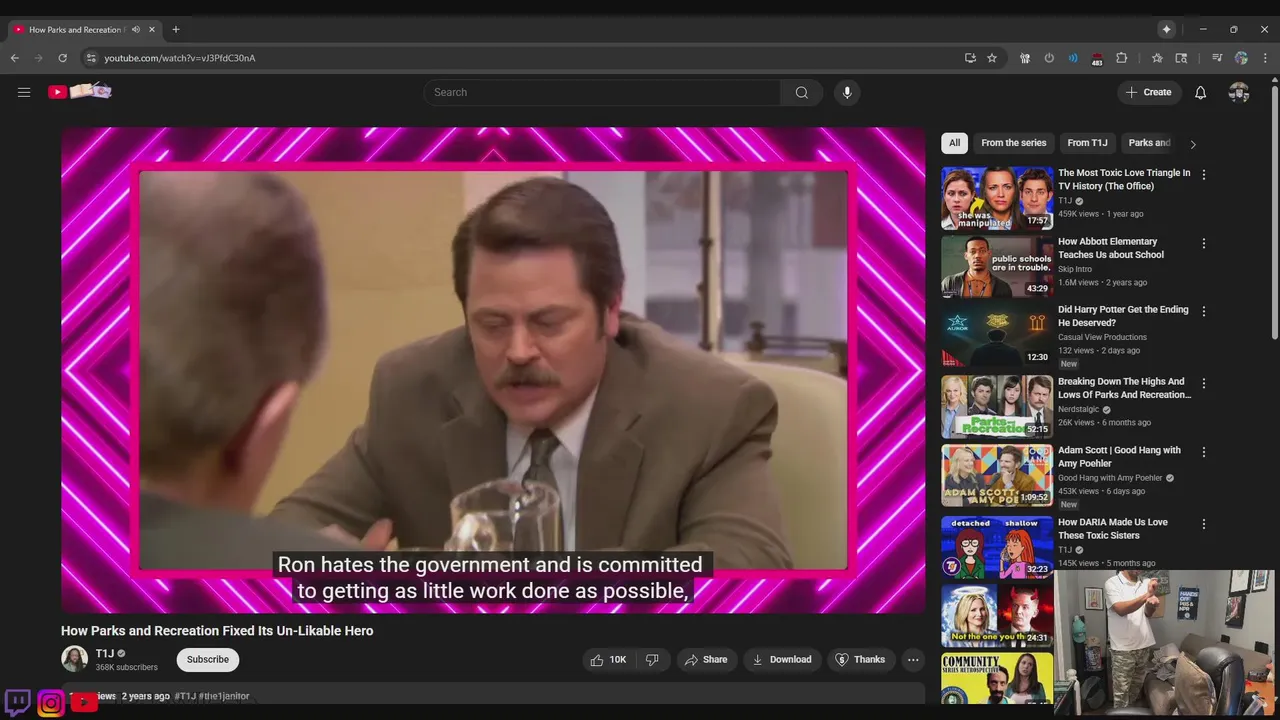Open YouTube notifications bell
The height and width of the screenshot is (720, 1280).
[x=1201, y=92]
